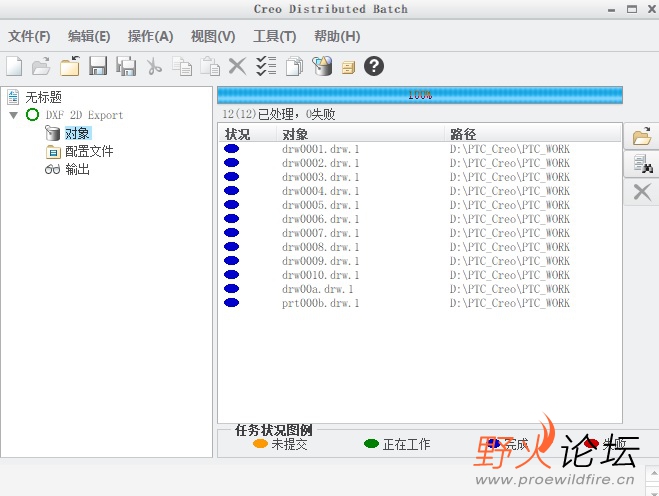Select the drw00a.drw.1 row
Viewport: 659px width, 496px height.
coord(420,289)
